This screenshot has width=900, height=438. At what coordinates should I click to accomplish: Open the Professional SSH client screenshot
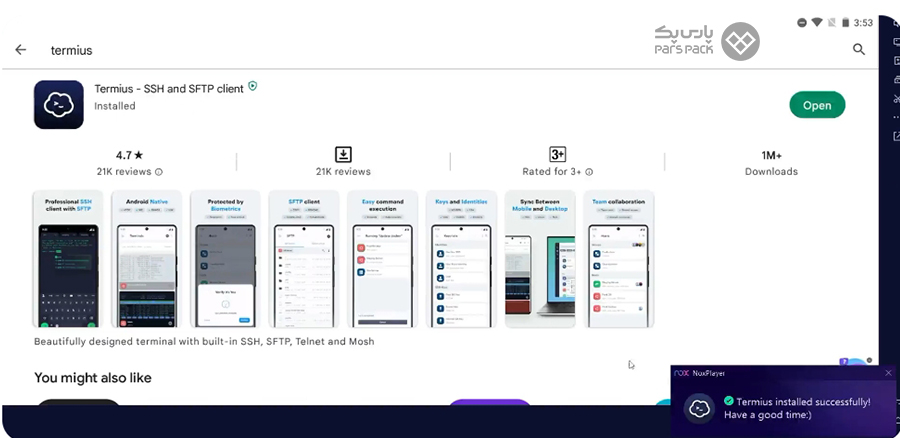click(x=68, y=259)
